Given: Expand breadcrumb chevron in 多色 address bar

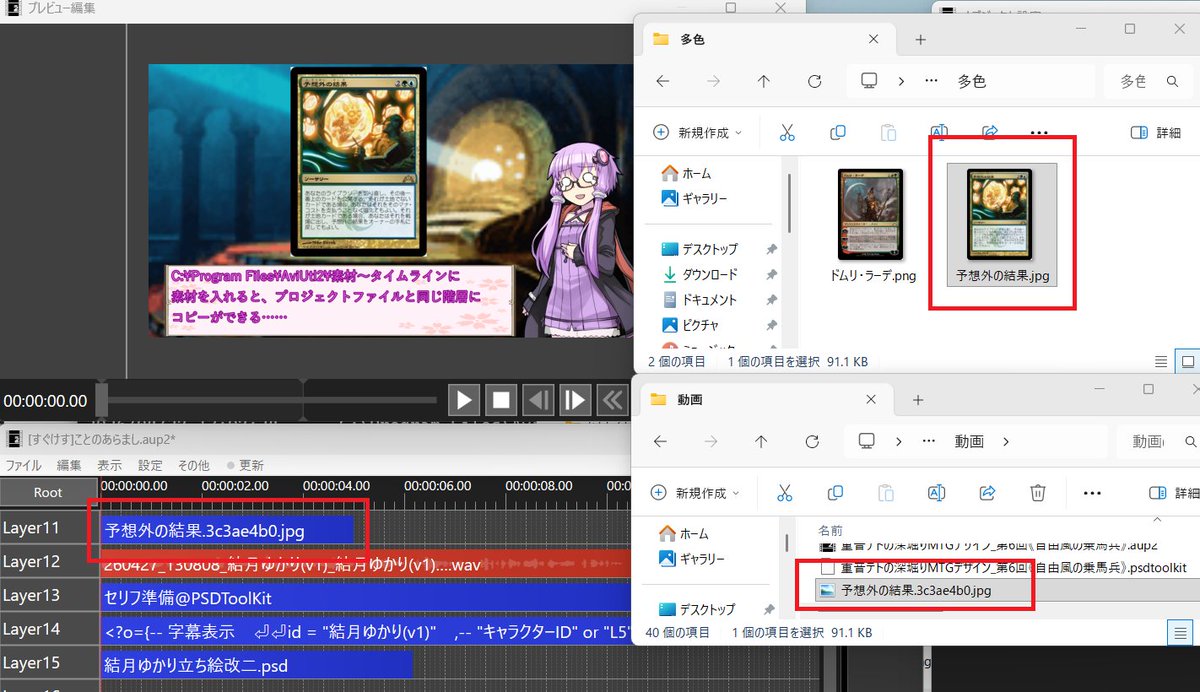Looking at the screenshot, I should pyautogui.click(x=901, y=81).
